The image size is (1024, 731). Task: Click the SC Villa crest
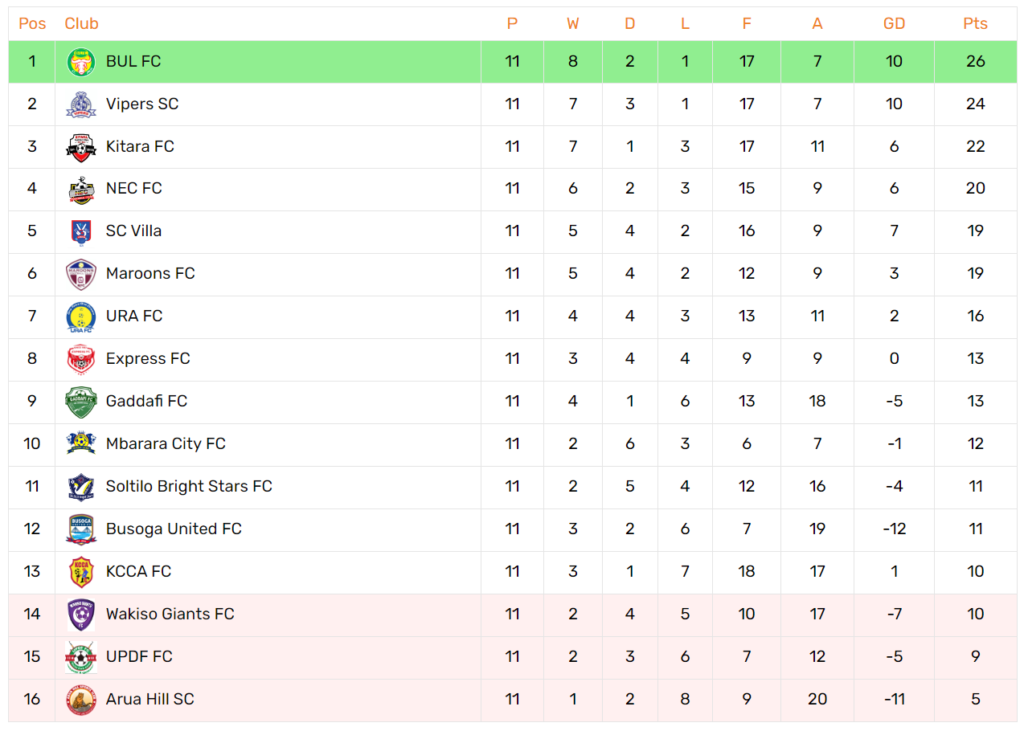(x=81, y=232)
